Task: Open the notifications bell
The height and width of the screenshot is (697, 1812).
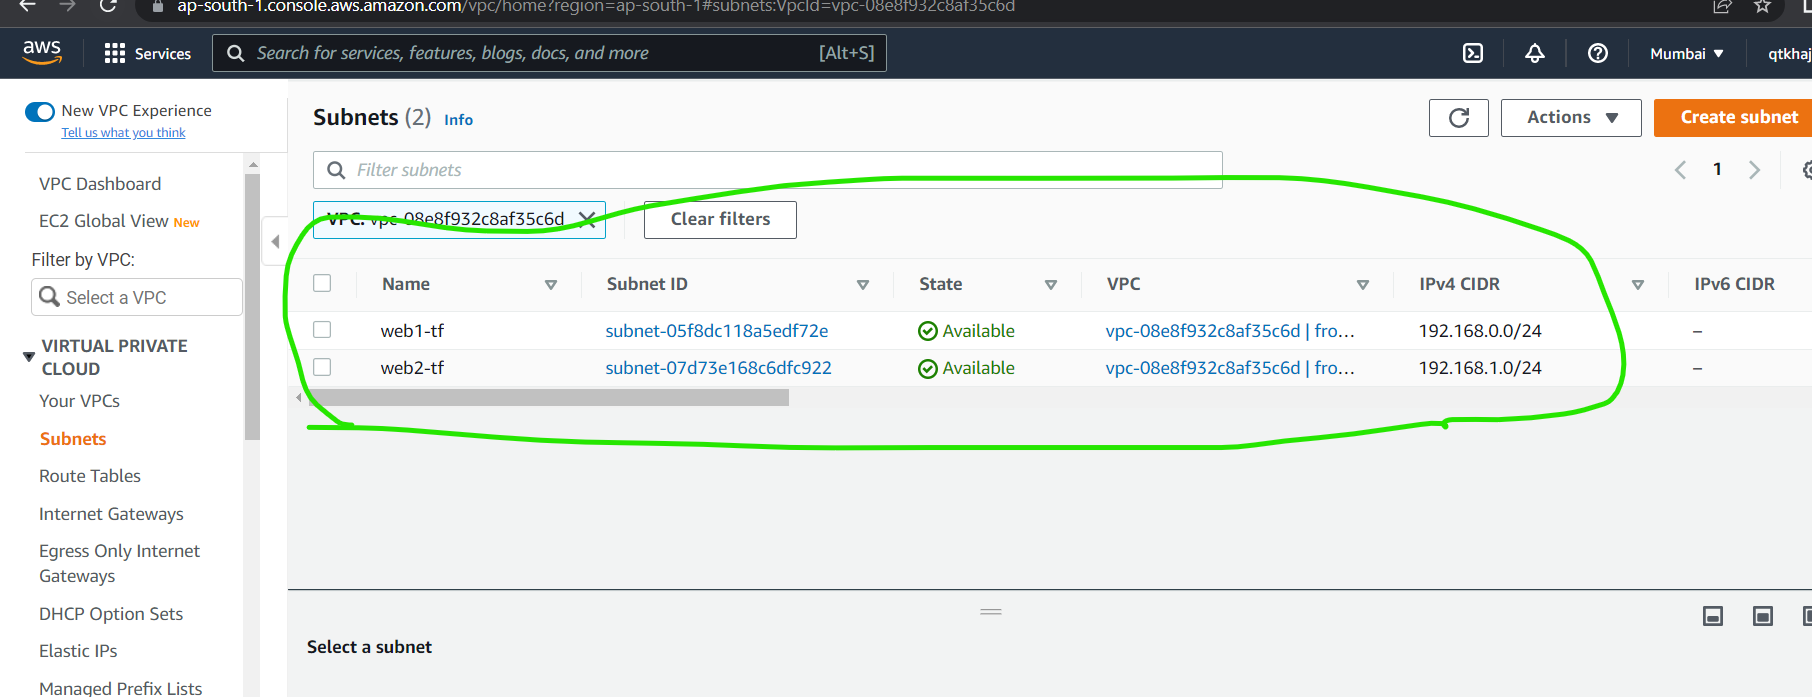Action: pyautogui.click(x=1535, y=53)
